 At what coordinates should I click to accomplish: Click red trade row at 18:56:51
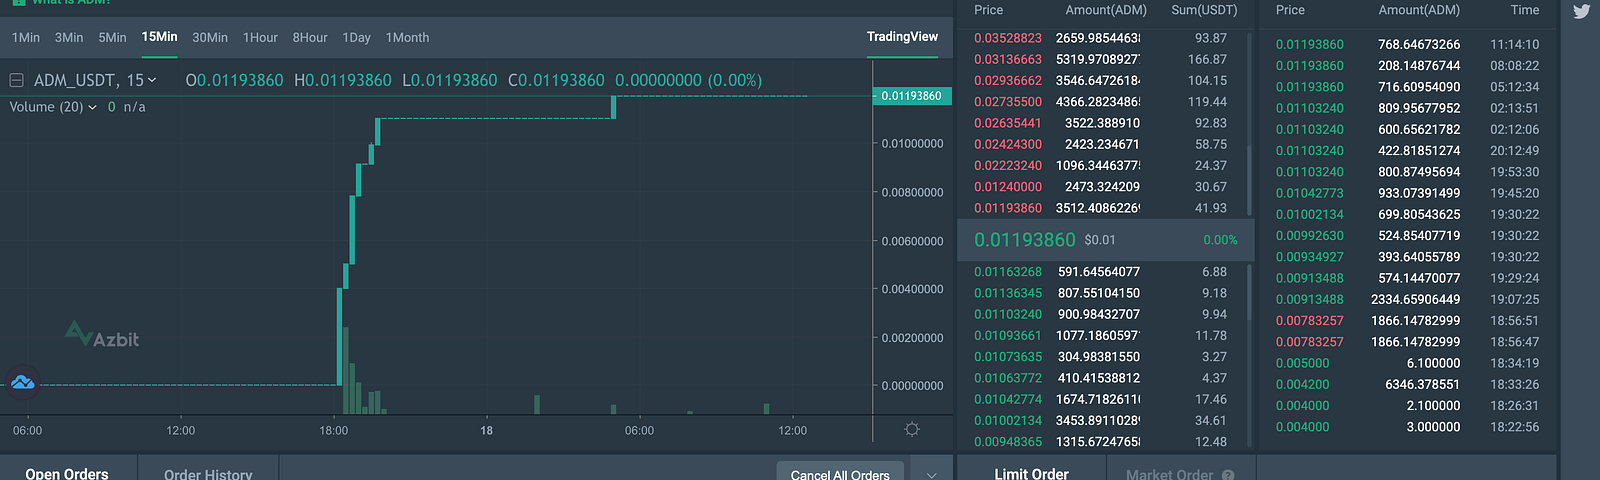click(x=1408, y=321)
